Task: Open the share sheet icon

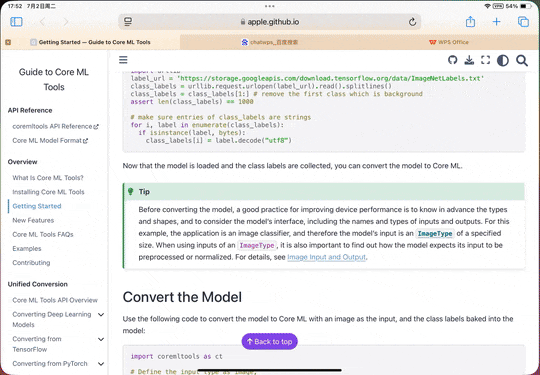Action: (470, 22)
